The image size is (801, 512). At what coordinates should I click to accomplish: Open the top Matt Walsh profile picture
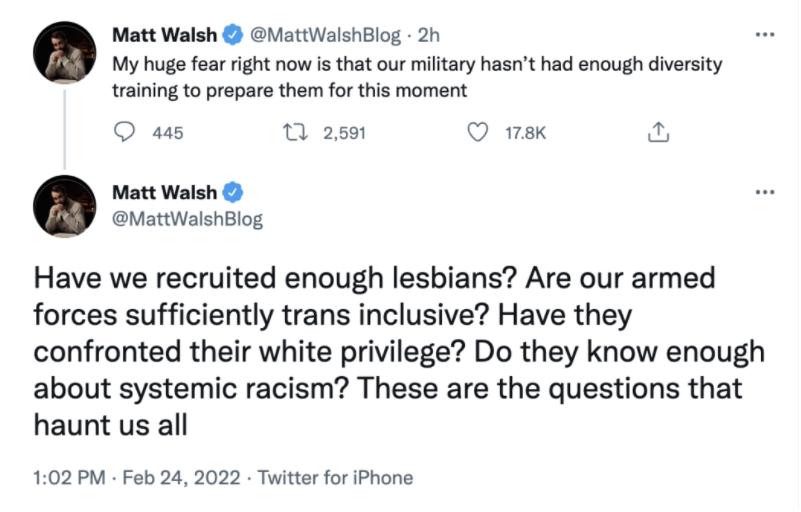point(64,52)
